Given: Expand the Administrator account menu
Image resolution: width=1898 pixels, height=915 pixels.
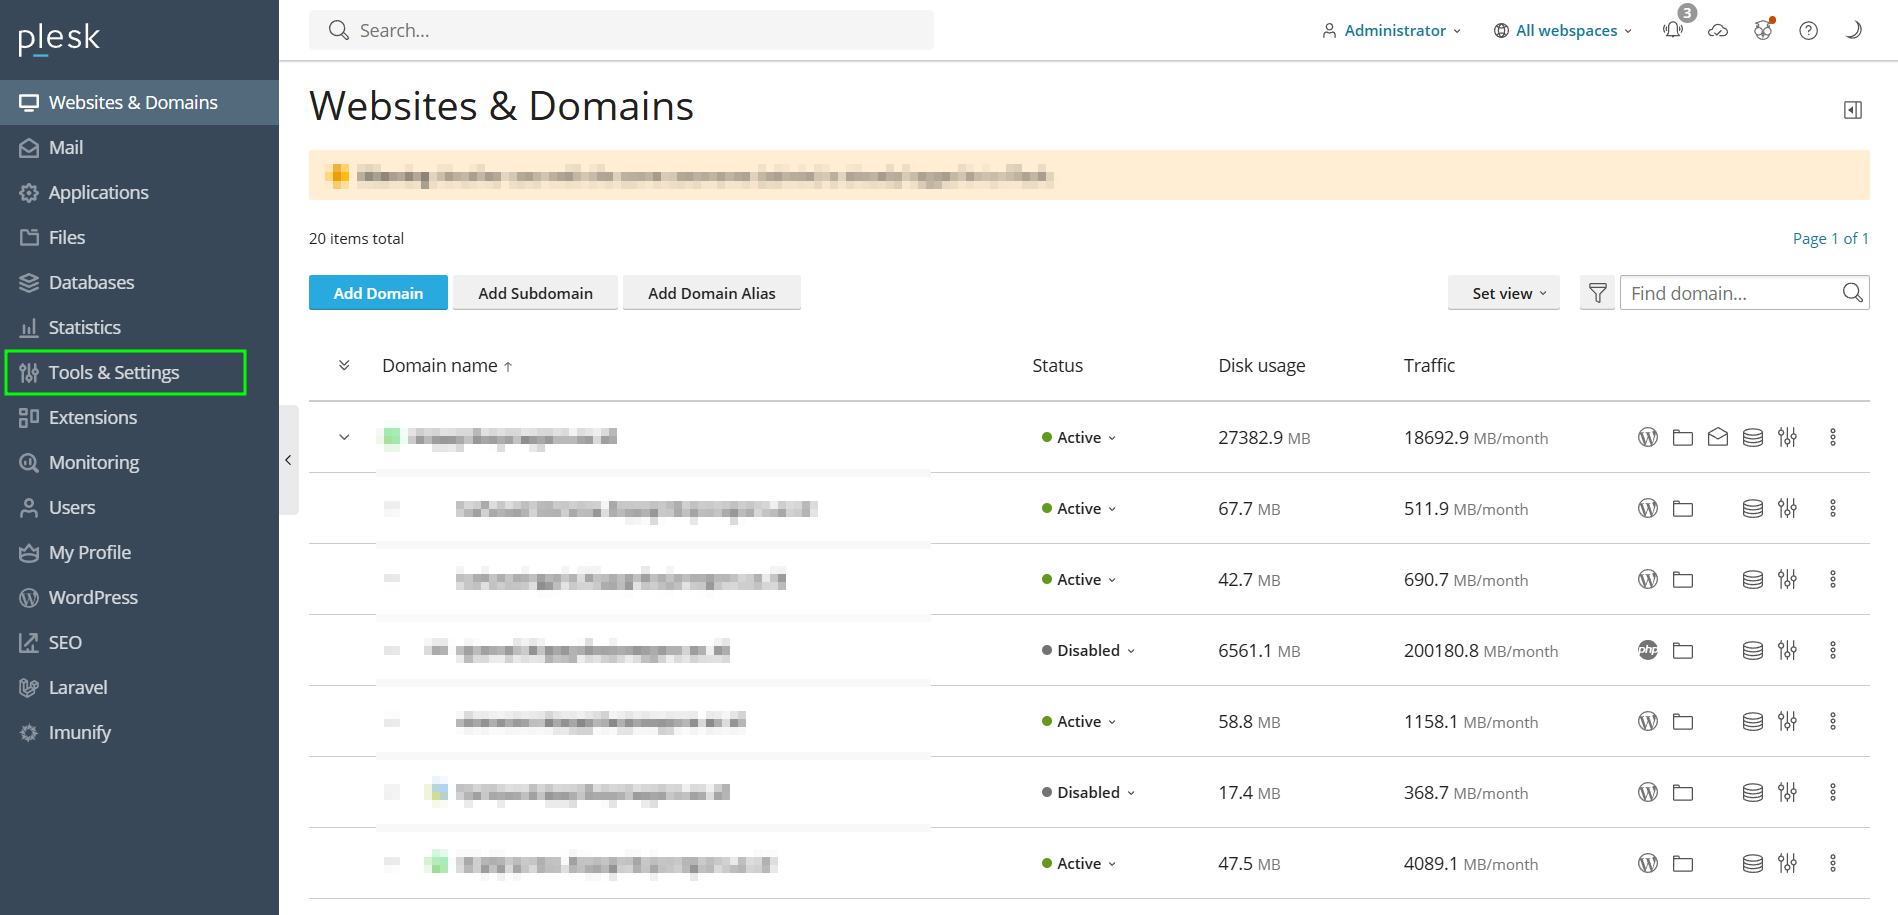Looking at the screenshot, I should point(1392,30).
